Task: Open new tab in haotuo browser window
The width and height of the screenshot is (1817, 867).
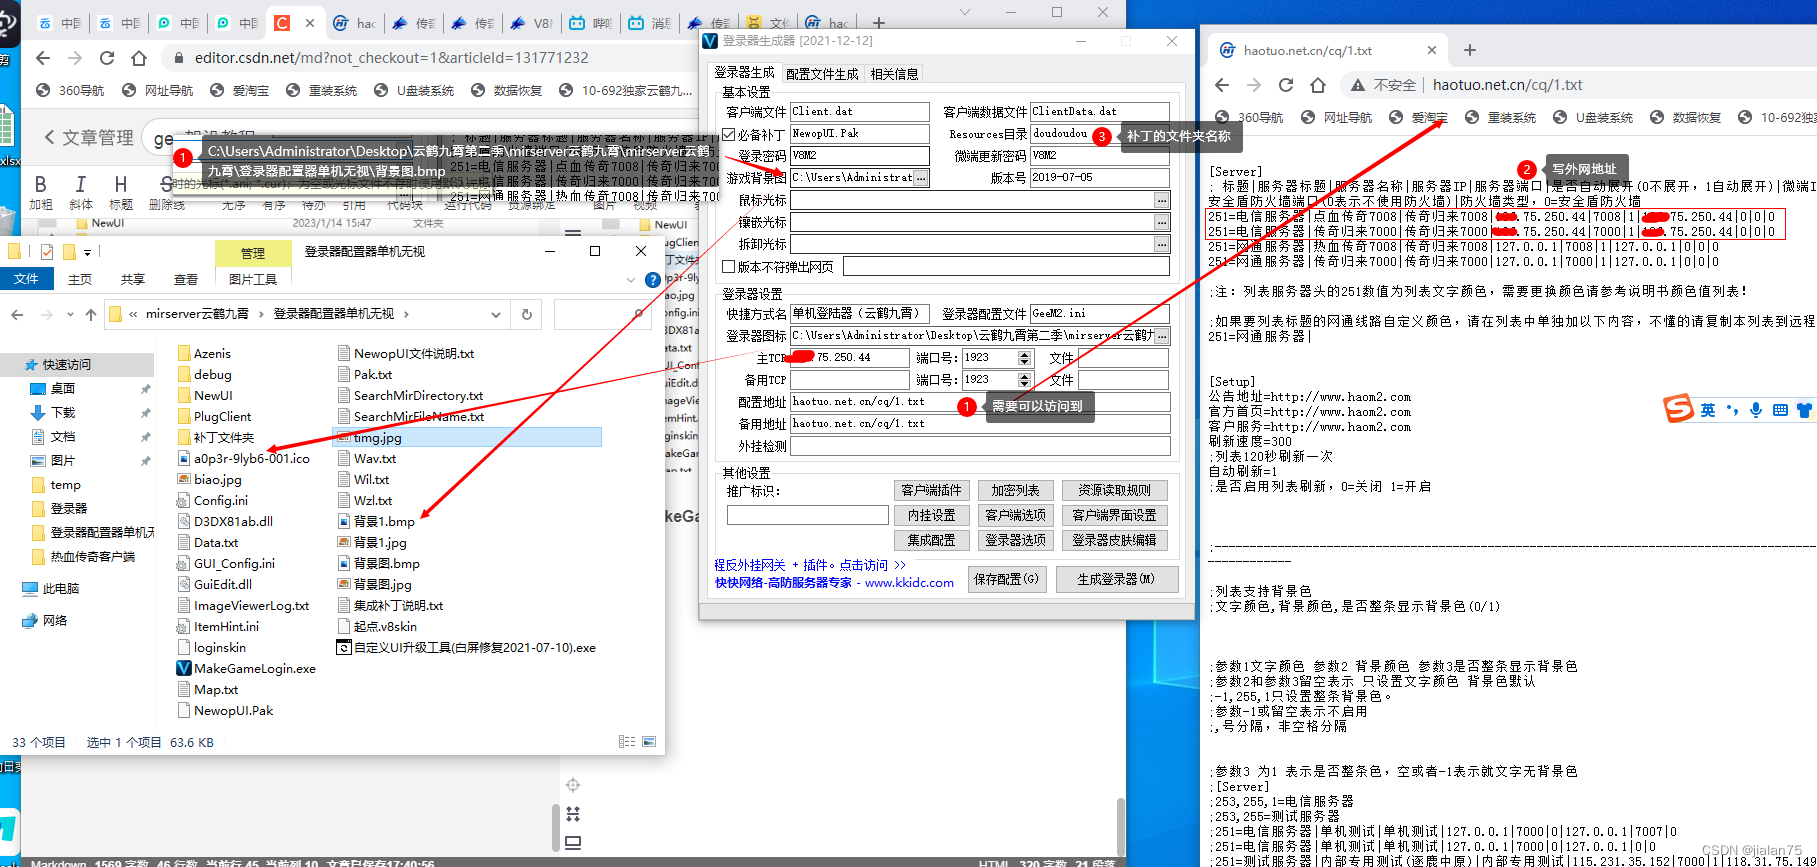Action: (x=1469, y=50)
